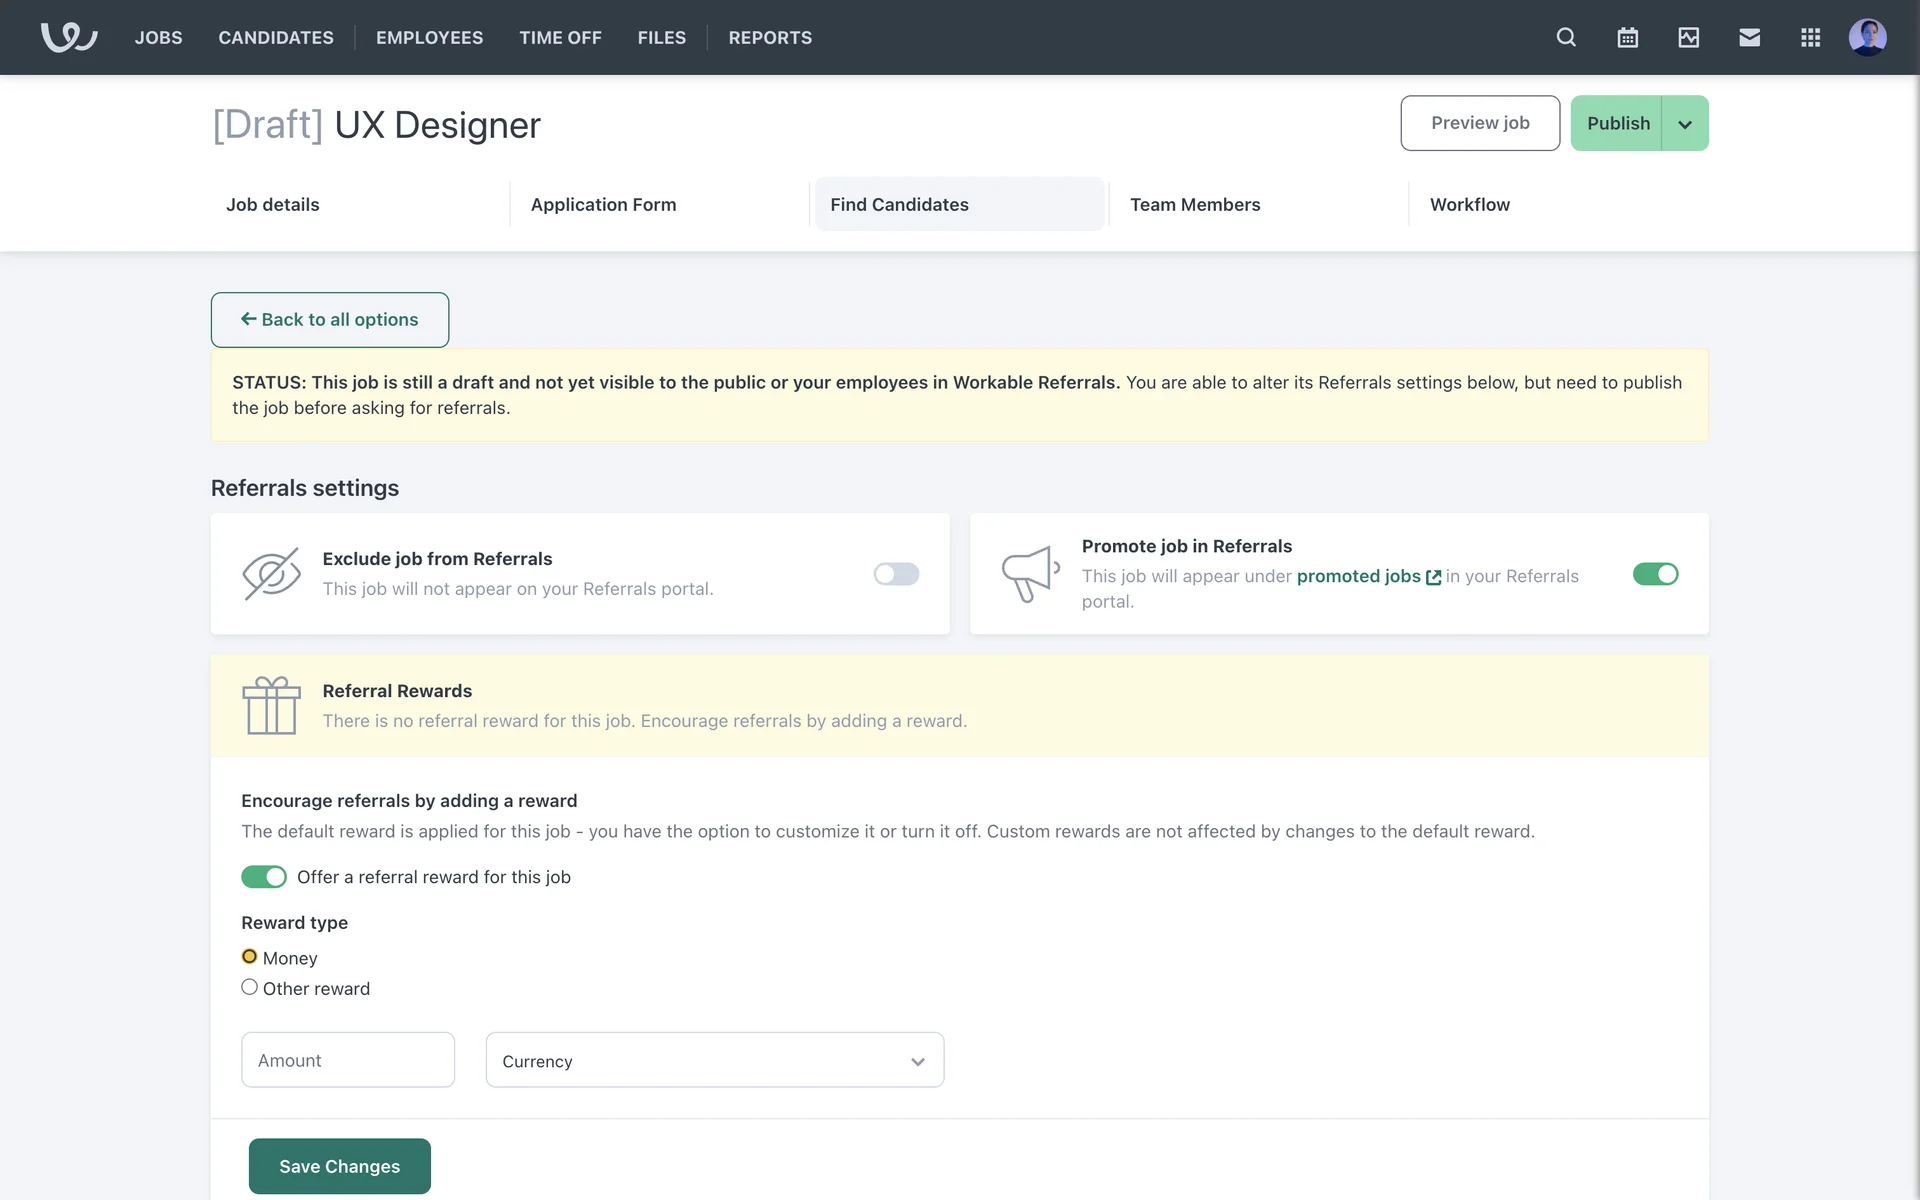Image resolution: width=1920 pixels, height=1200 pixels.
Task: Click the Amount input field
Action: coord(347,1060)
